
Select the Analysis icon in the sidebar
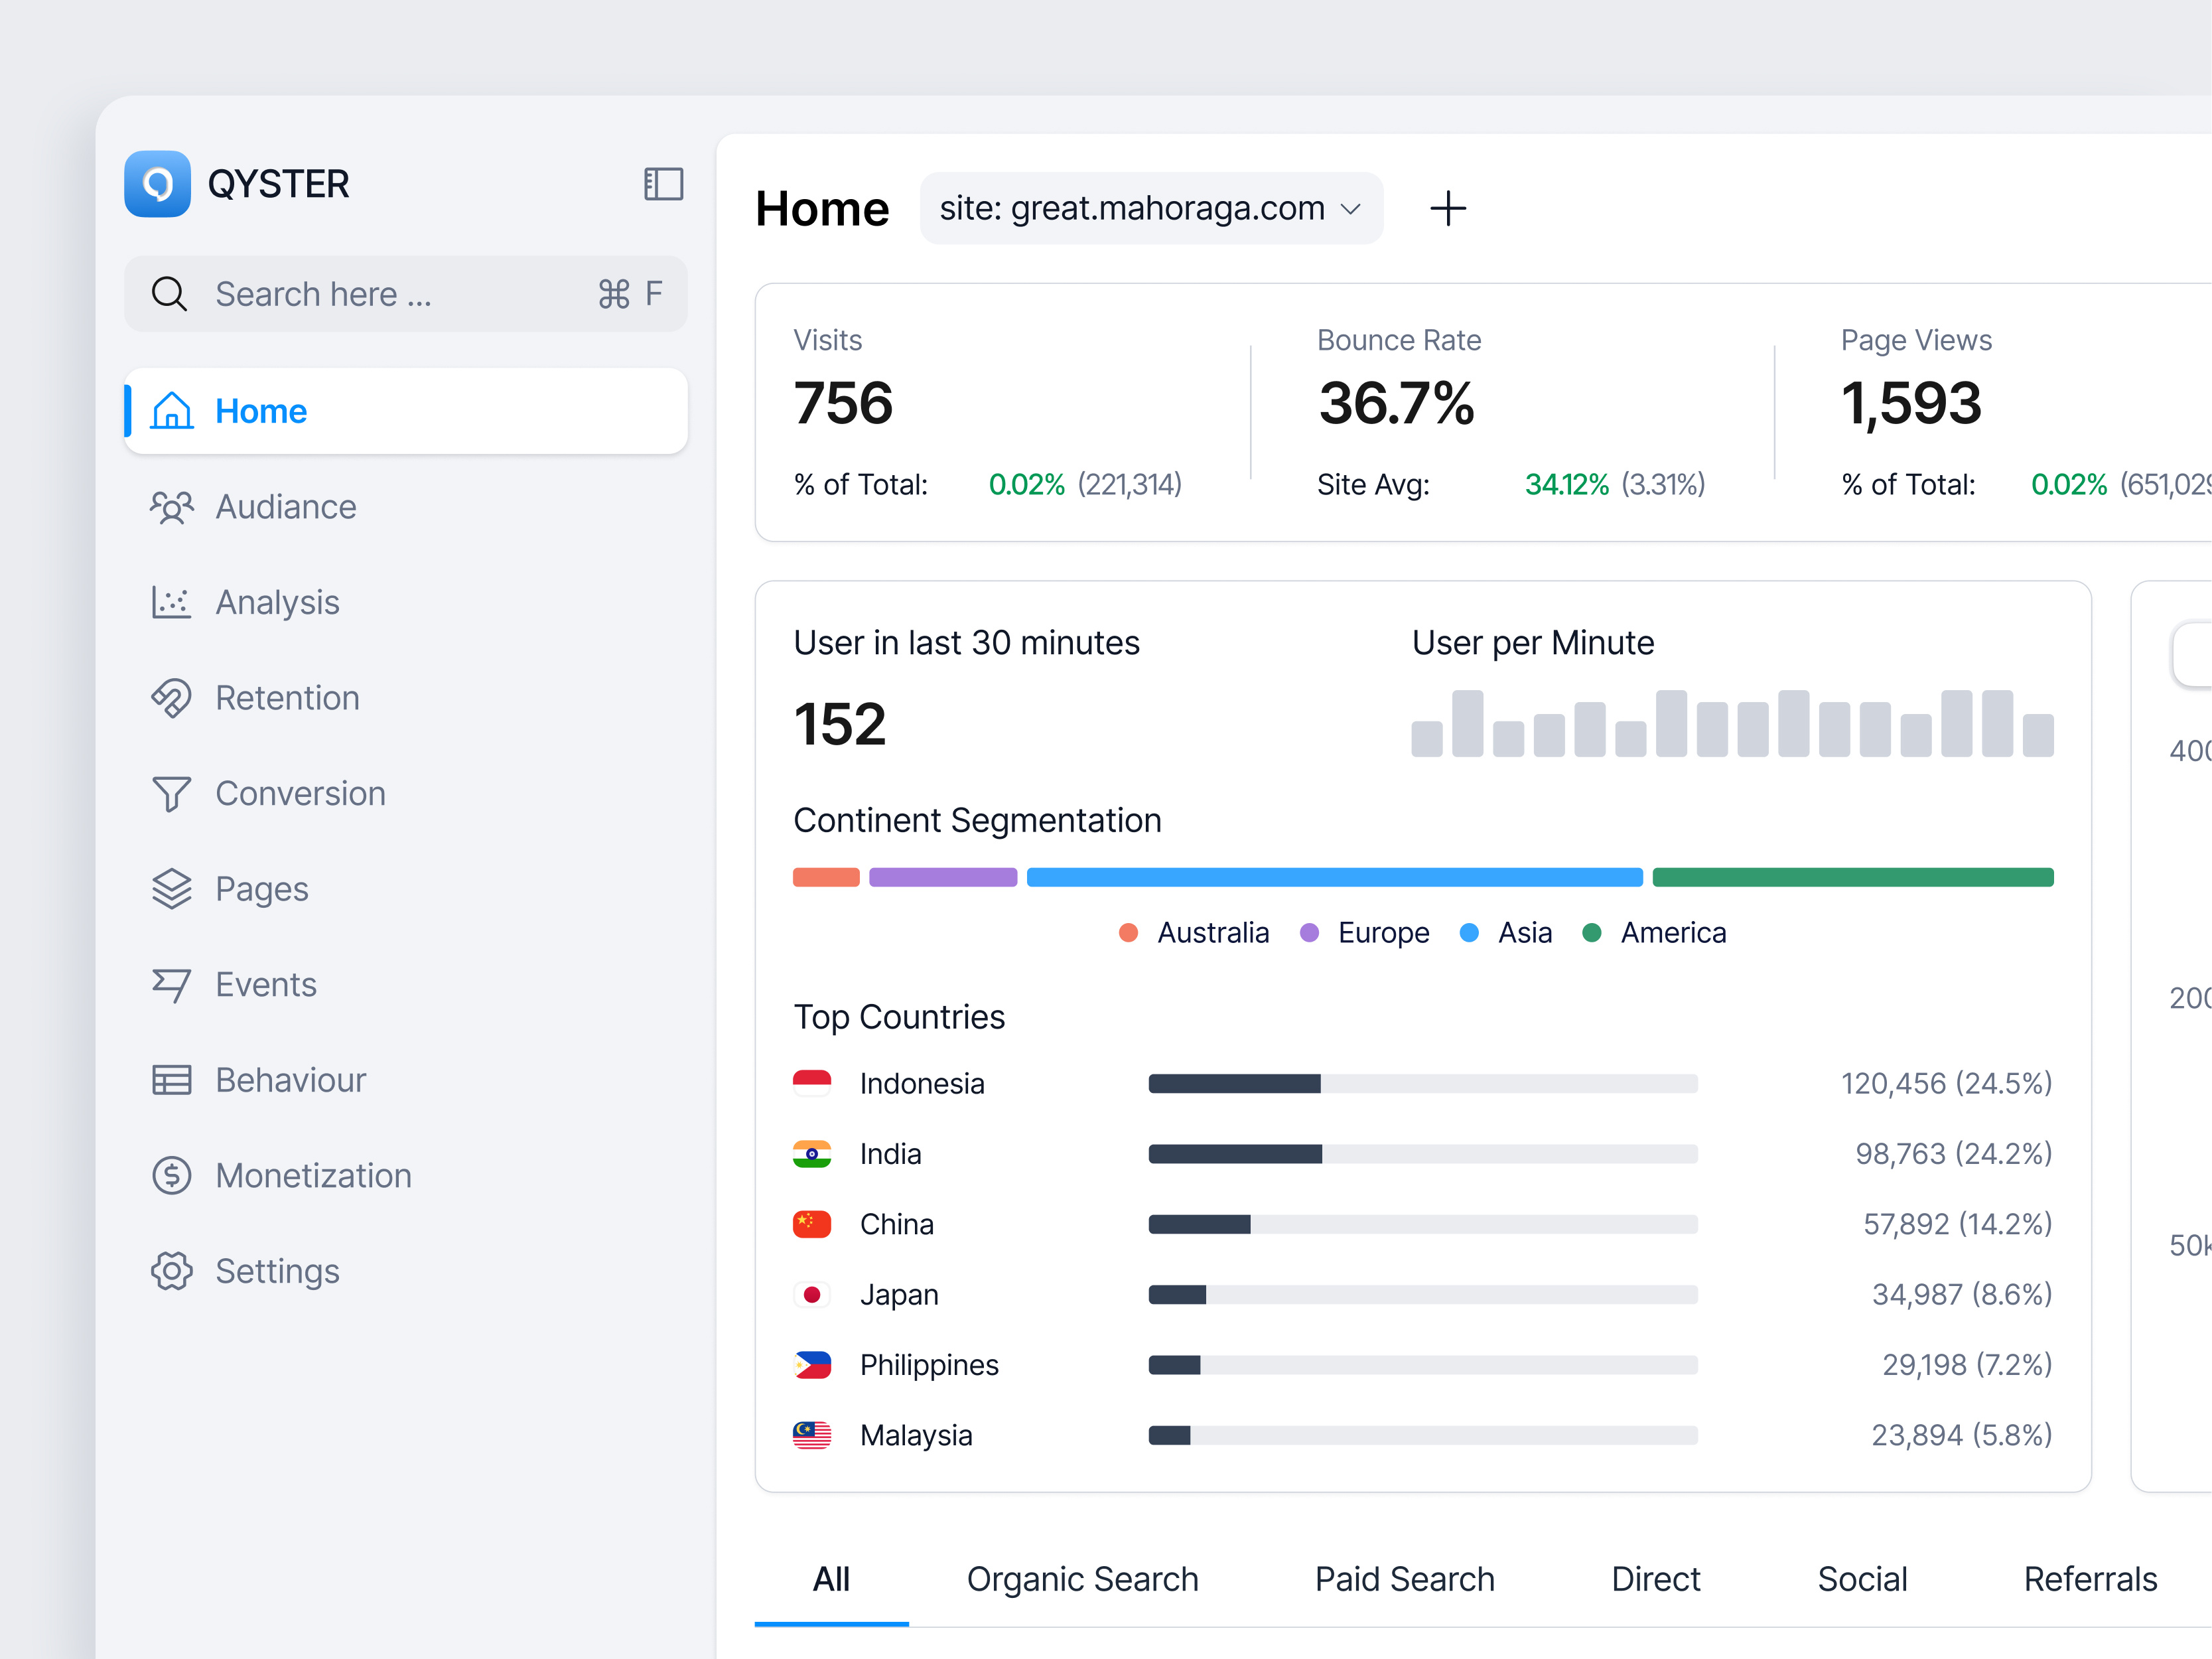tap(172, 602)
